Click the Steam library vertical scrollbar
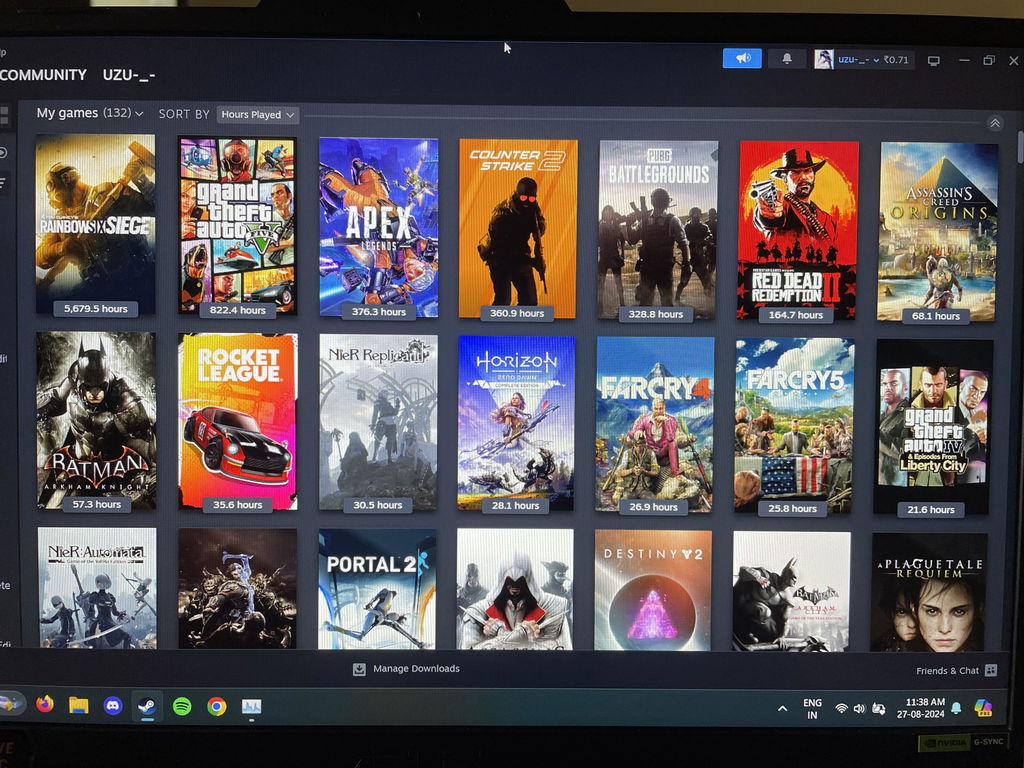 pyautogui.click(x=1020, y=148)
